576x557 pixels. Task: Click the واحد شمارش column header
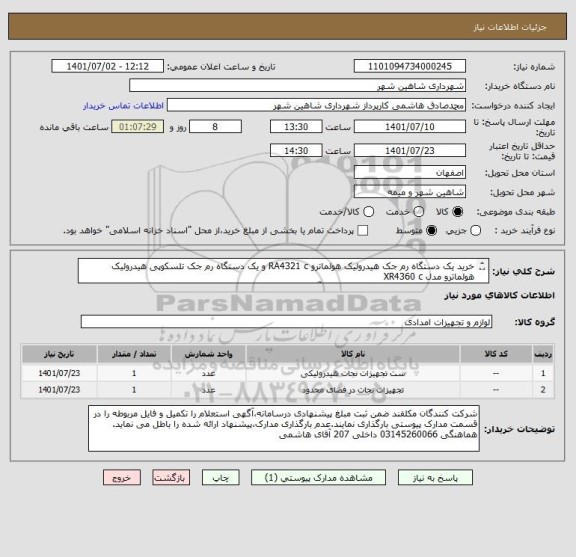(x=208, y=354)
